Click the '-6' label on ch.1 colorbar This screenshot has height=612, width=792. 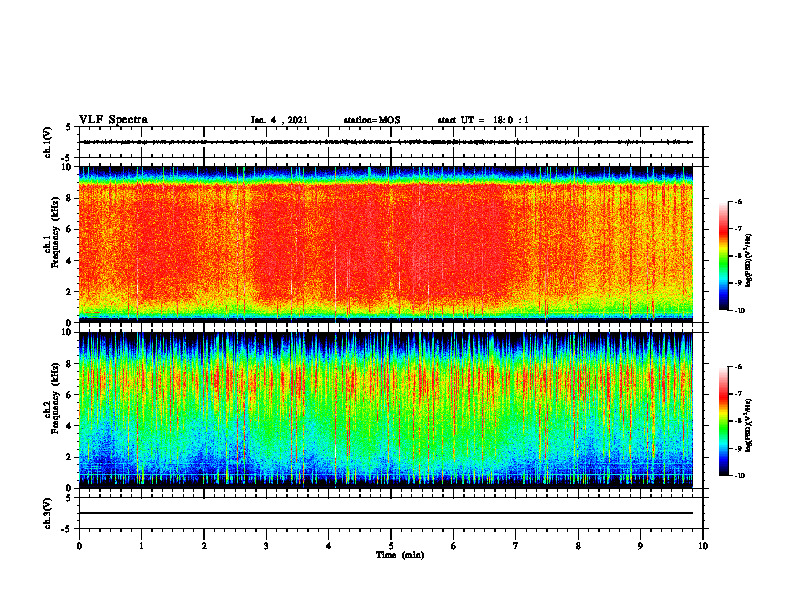coord(738,201)
